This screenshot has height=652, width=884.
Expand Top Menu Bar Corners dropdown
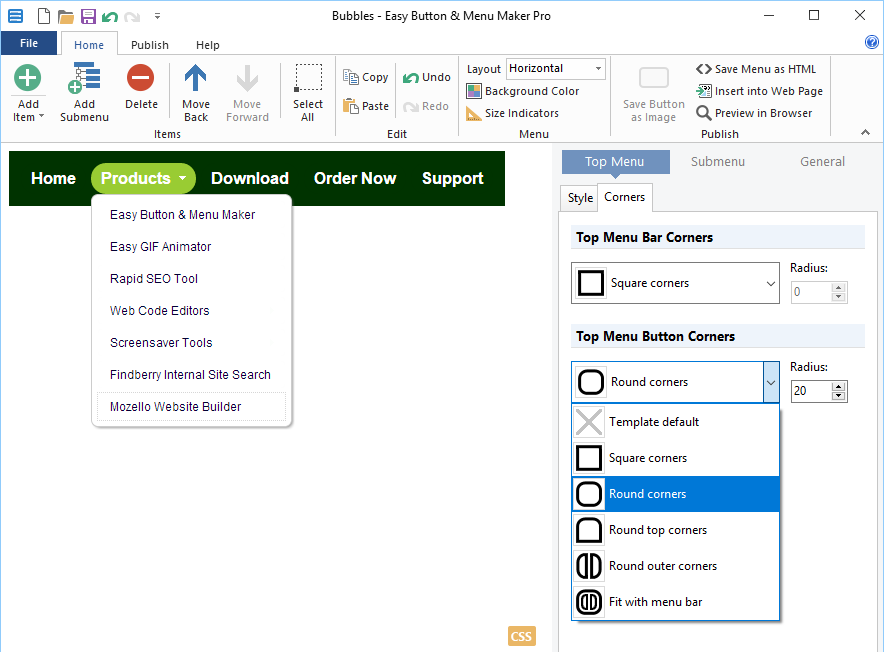pyautogui.click(x=770, y=284)
